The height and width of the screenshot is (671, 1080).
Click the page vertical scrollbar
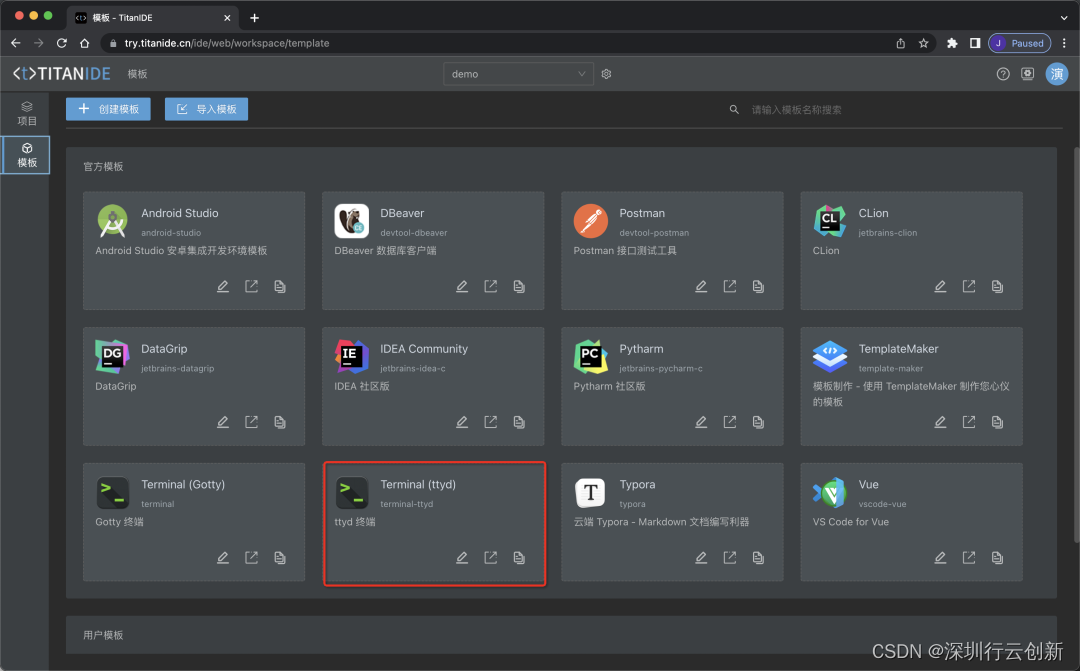[x=1075, y=344]
